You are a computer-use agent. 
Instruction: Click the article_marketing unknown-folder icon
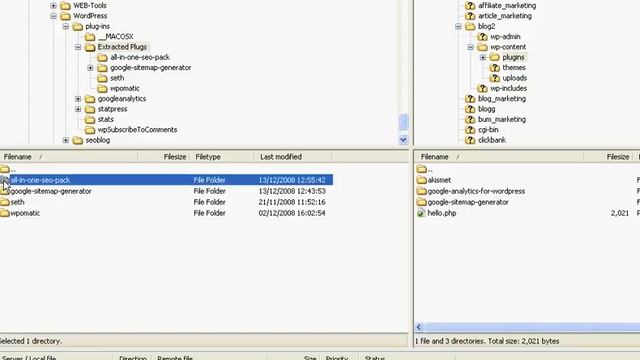pyautogui.click(x=470, y=16)
